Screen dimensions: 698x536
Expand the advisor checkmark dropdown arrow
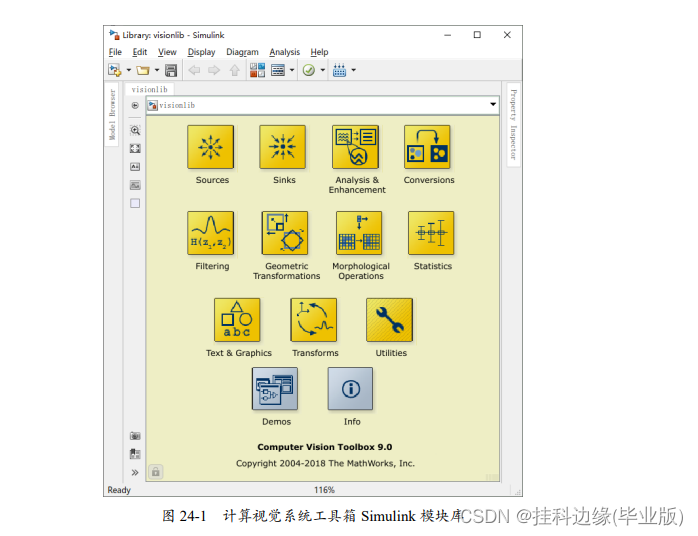(323, 70)
